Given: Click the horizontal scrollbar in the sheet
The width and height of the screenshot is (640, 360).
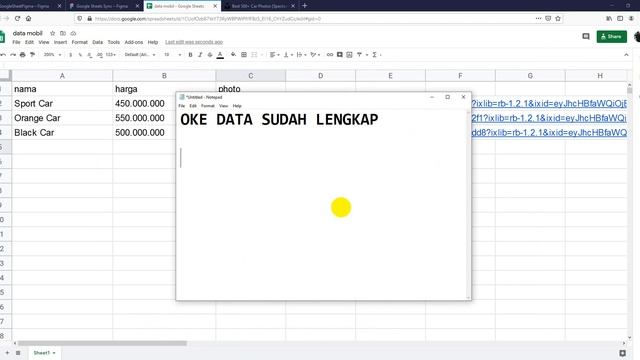Looking at the screenshot, I should coord(102,343).
